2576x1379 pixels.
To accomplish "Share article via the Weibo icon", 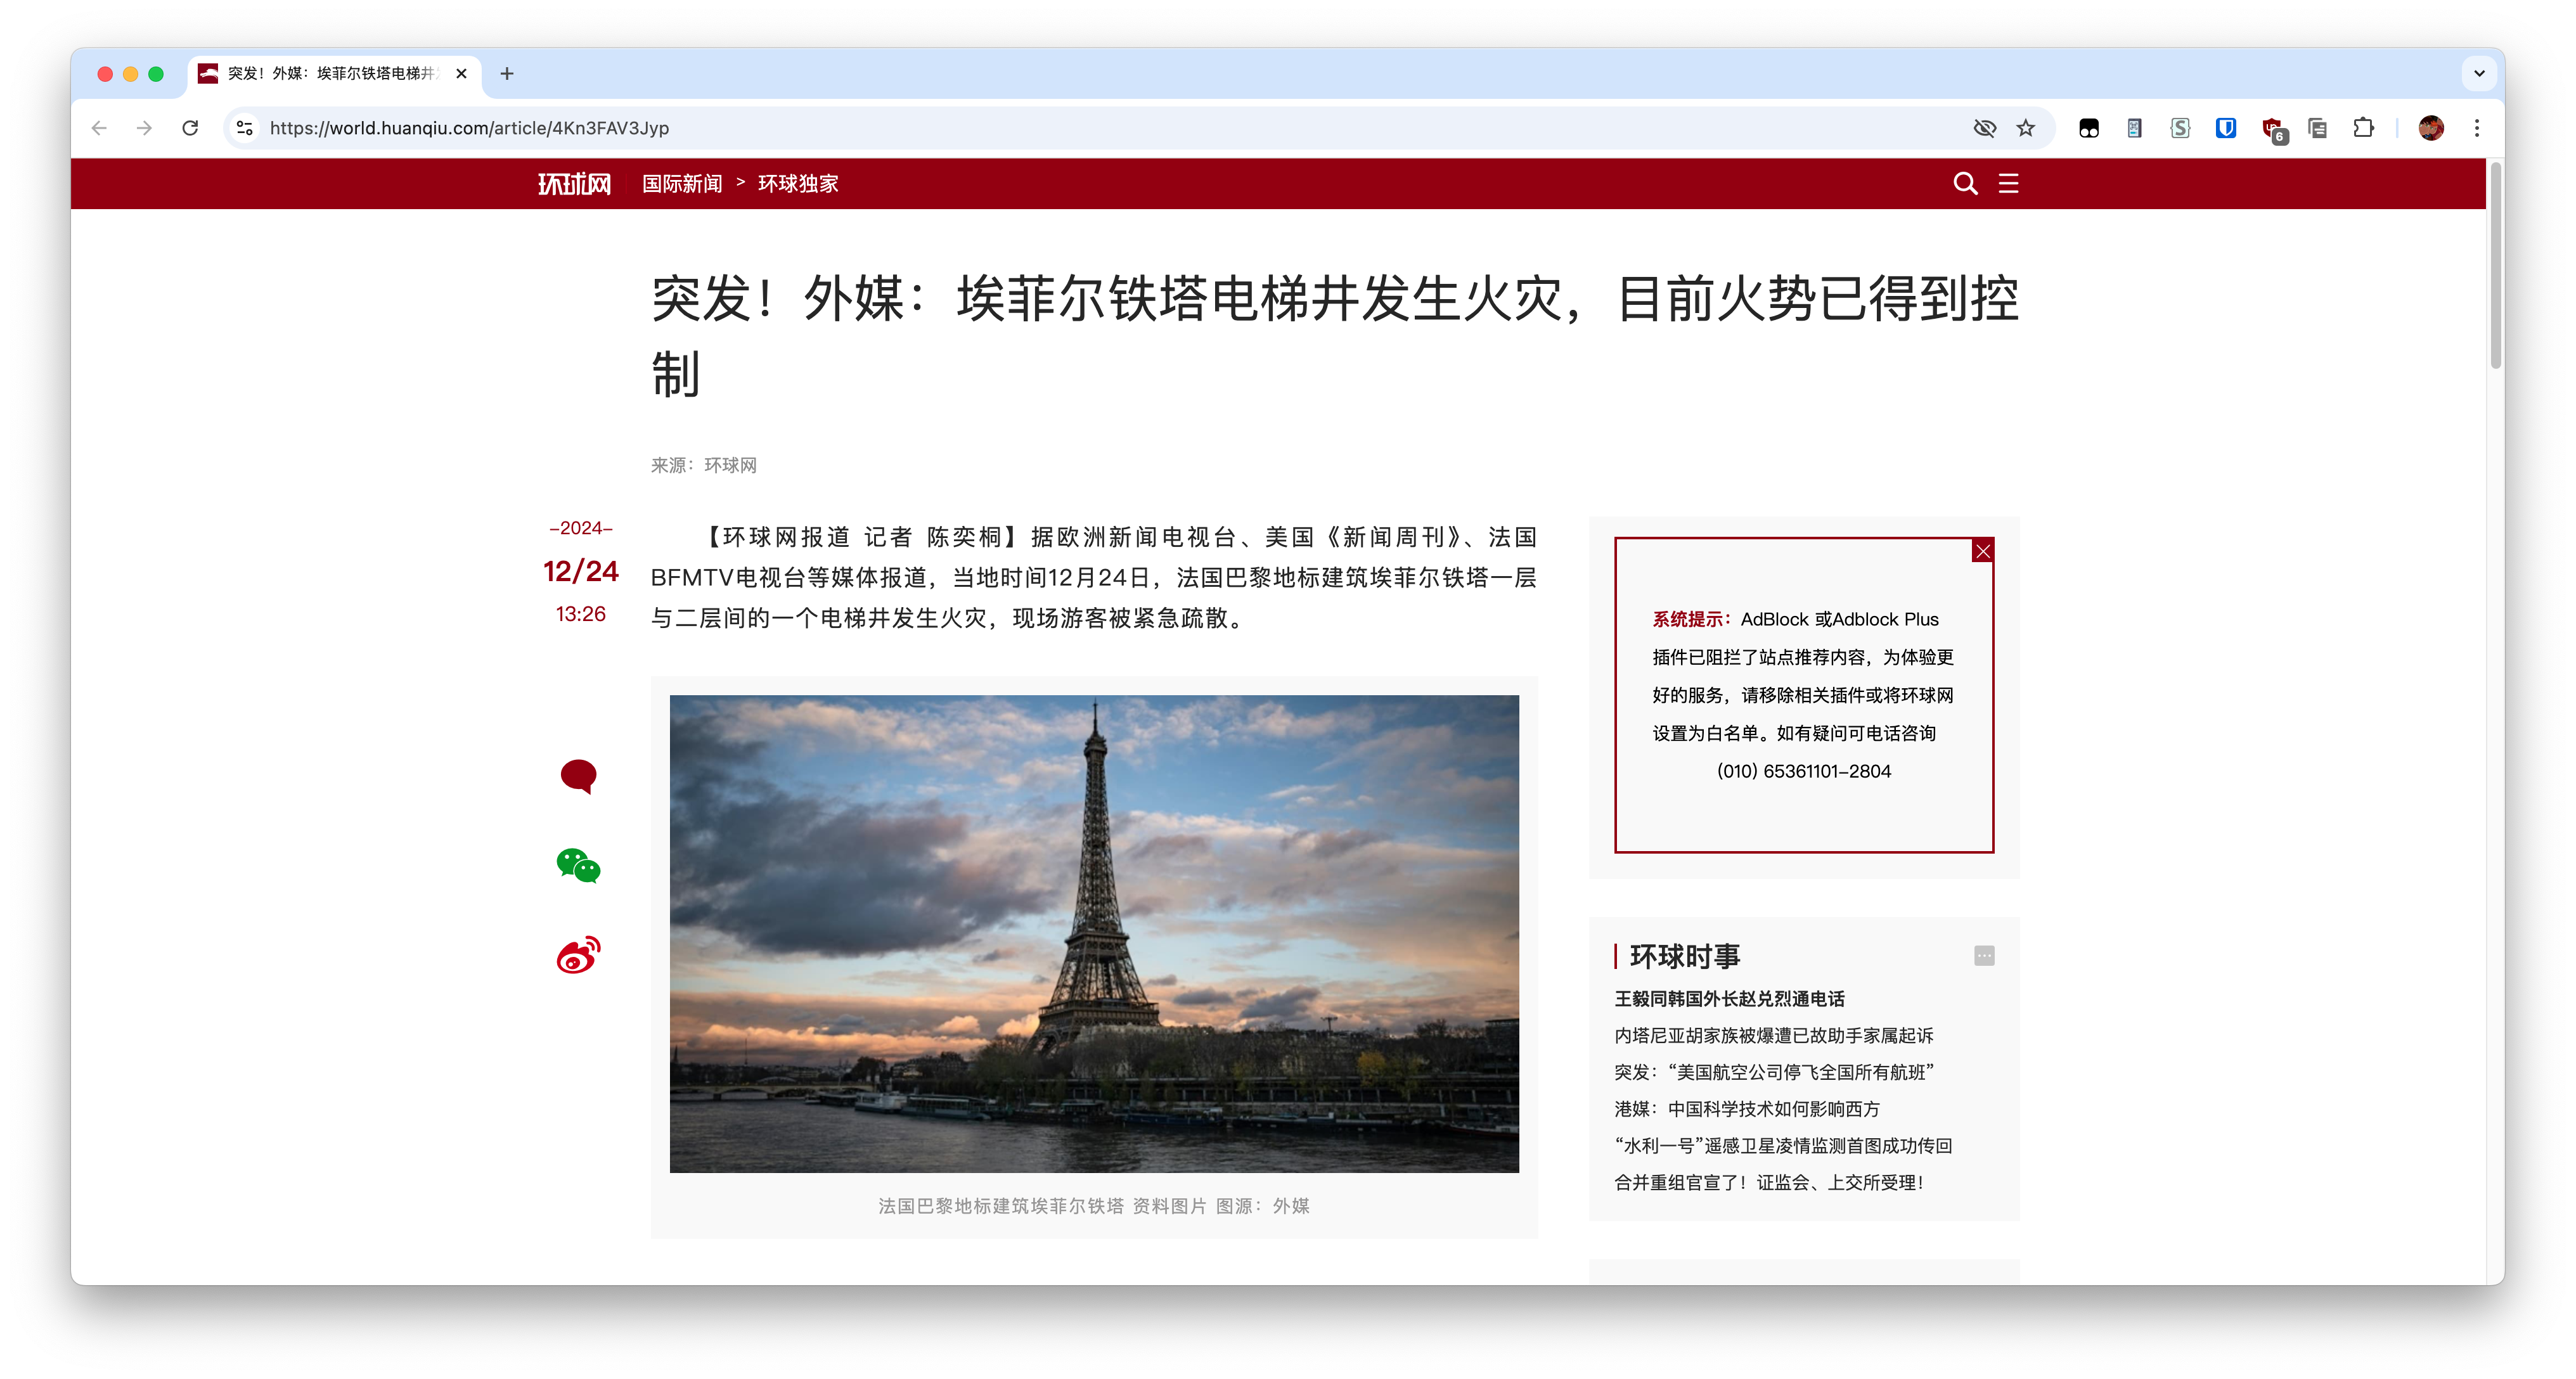I will [578, 955].
